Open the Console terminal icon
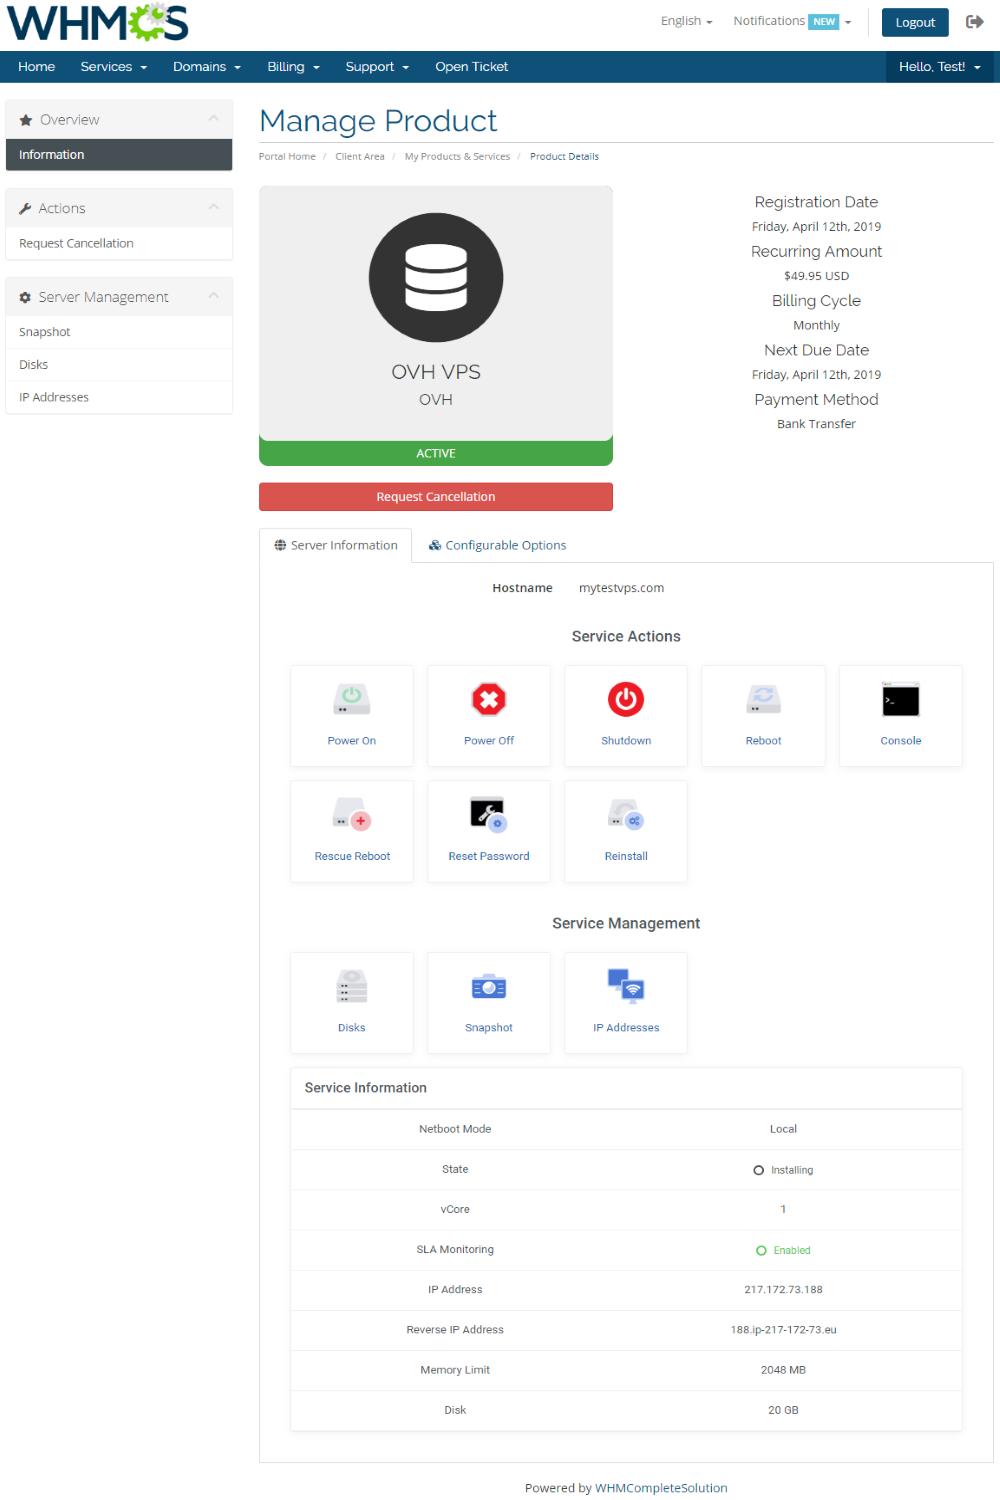 pyautogui.click(x=900, y=699)
